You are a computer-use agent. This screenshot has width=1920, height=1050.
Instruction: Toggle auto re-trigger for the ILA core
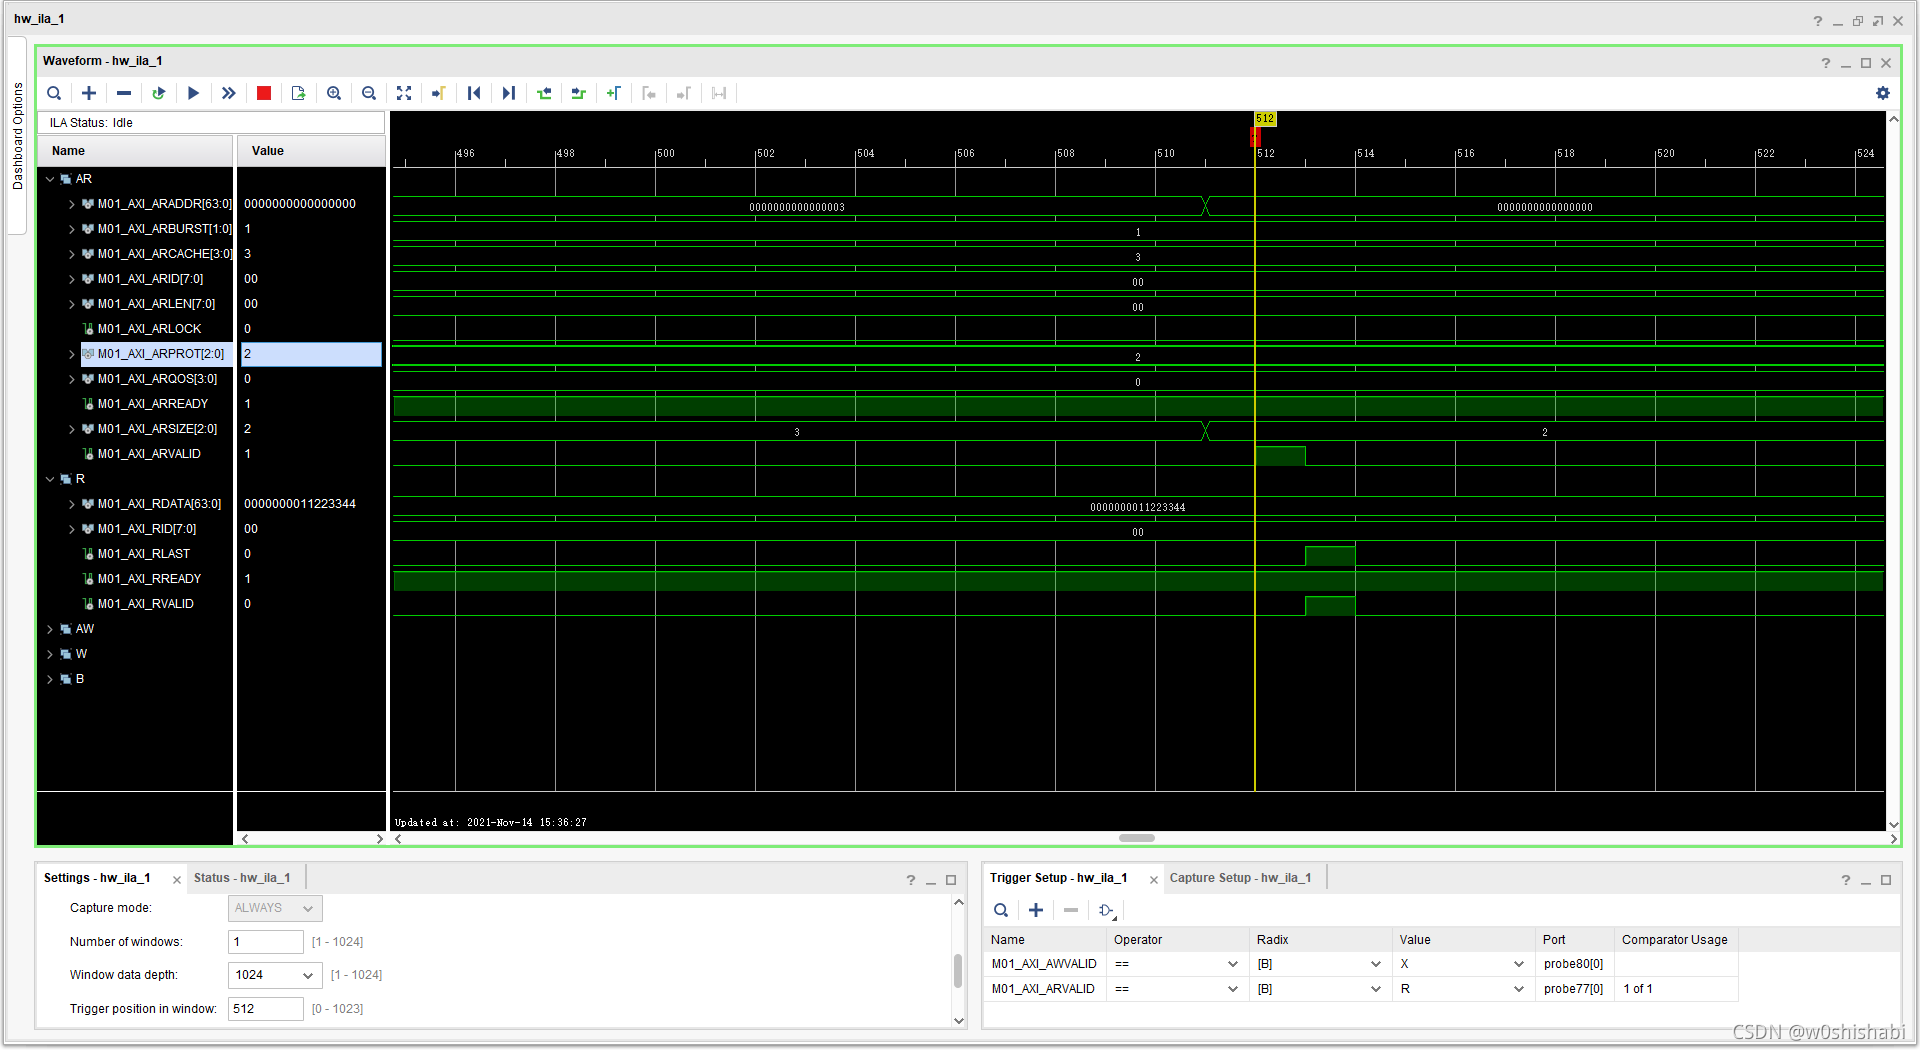pyautogui.click(x=159, y=93)
